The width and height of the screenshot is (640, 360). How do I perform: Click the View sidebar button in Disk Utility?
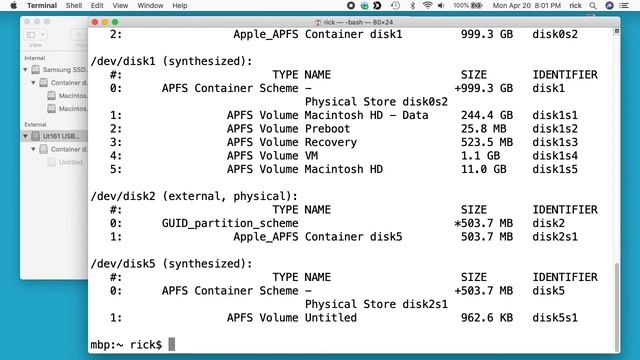[31, 35]
